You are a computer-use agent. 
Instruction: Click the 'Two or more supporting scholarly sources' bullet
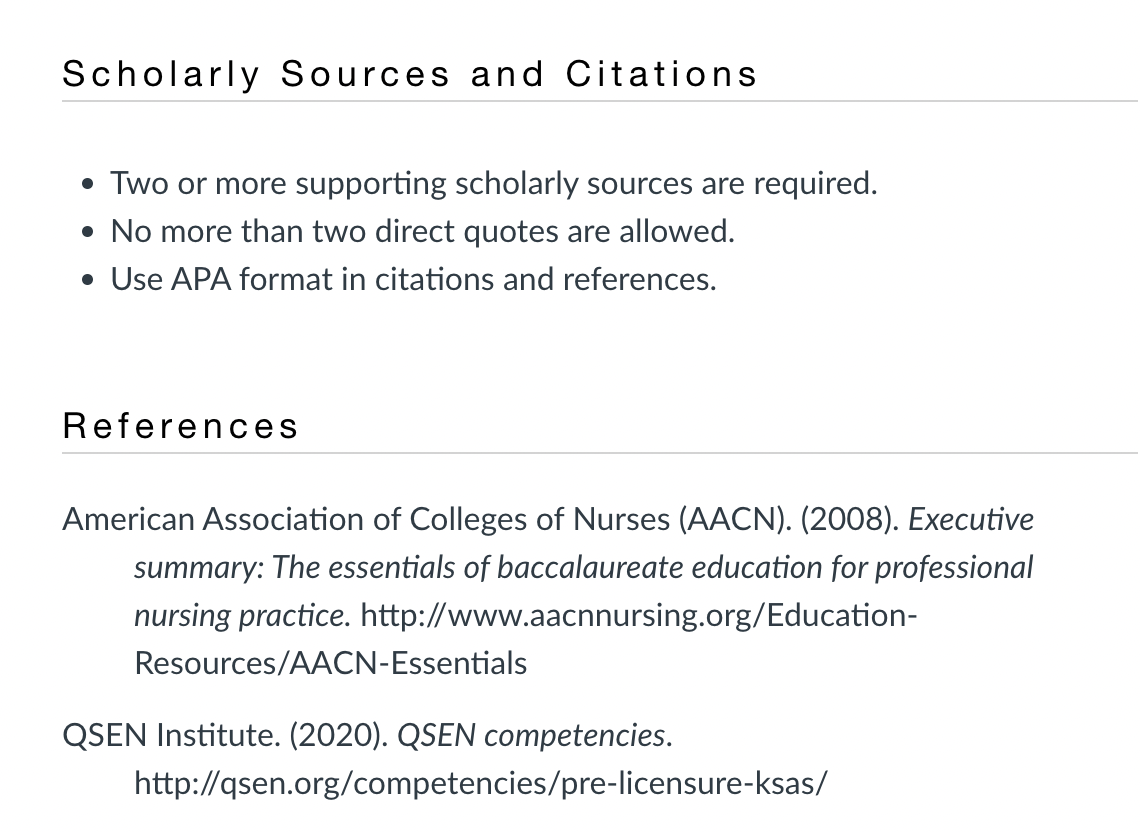494,183
